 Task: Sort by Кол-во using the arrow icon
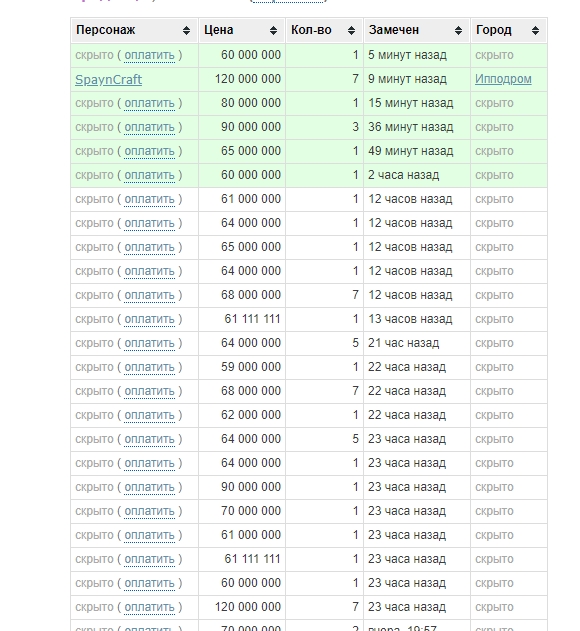pos(351,31)
